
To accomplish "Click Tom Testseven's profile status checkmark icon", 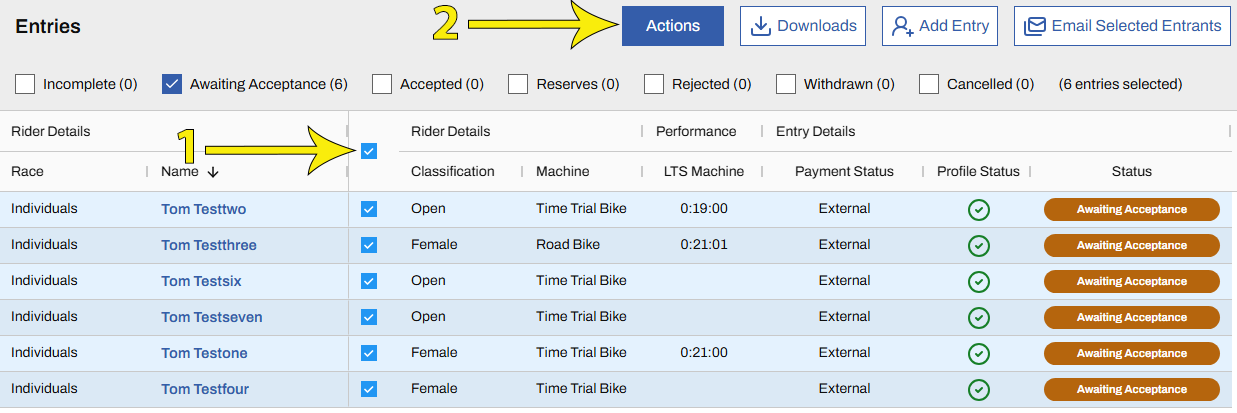I will click(979, 318).
